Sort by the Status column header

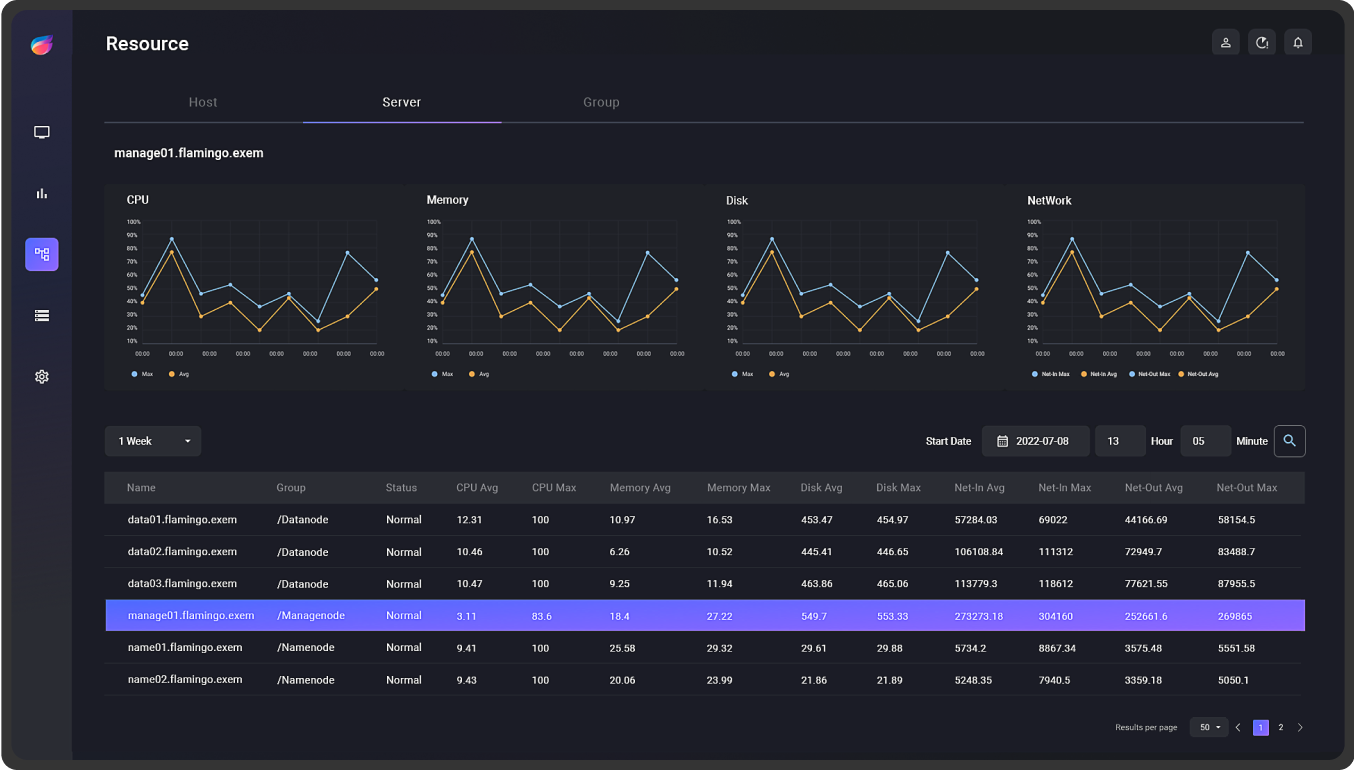point(401,488)
